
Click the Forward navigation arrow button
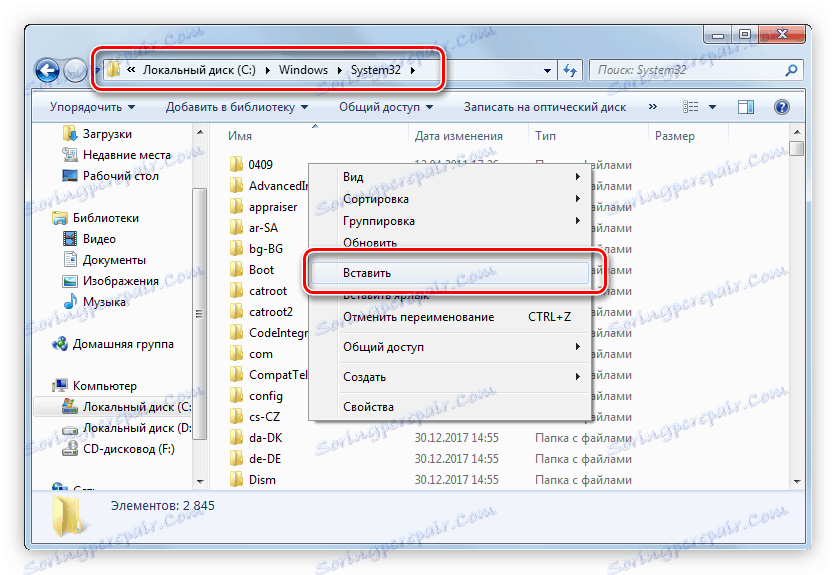[x=75, y=70]
